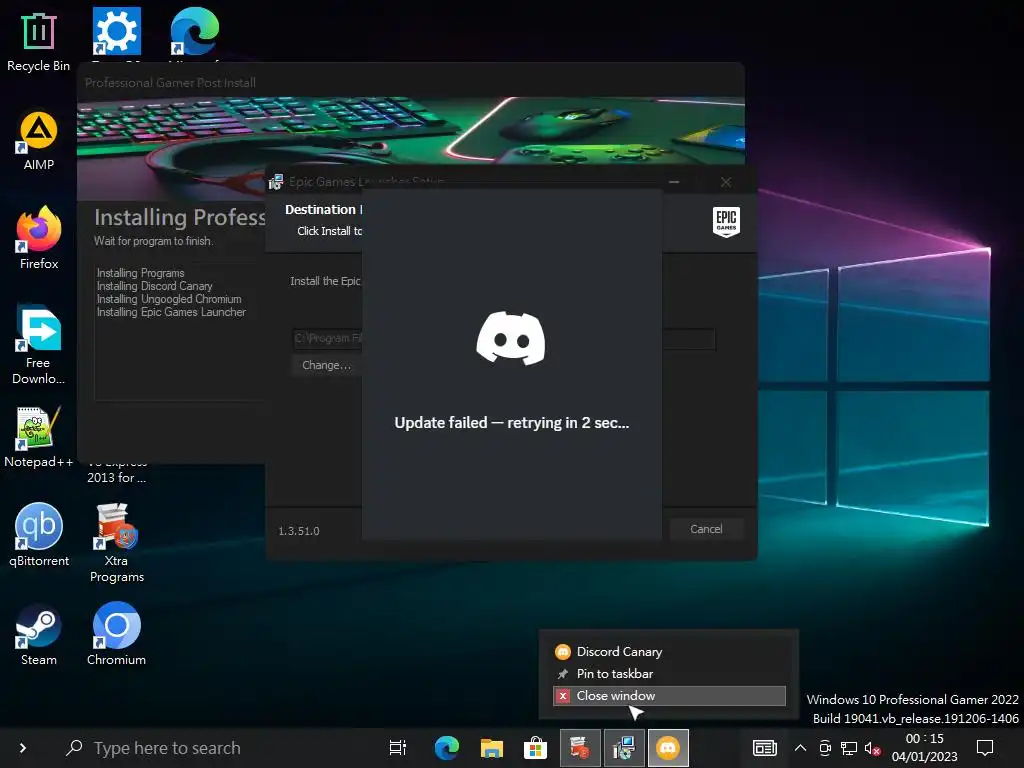The height and width of the screenshot is (768, 1024).
Task: Open the news and interests tray icon
Action: tap(765, 748)
